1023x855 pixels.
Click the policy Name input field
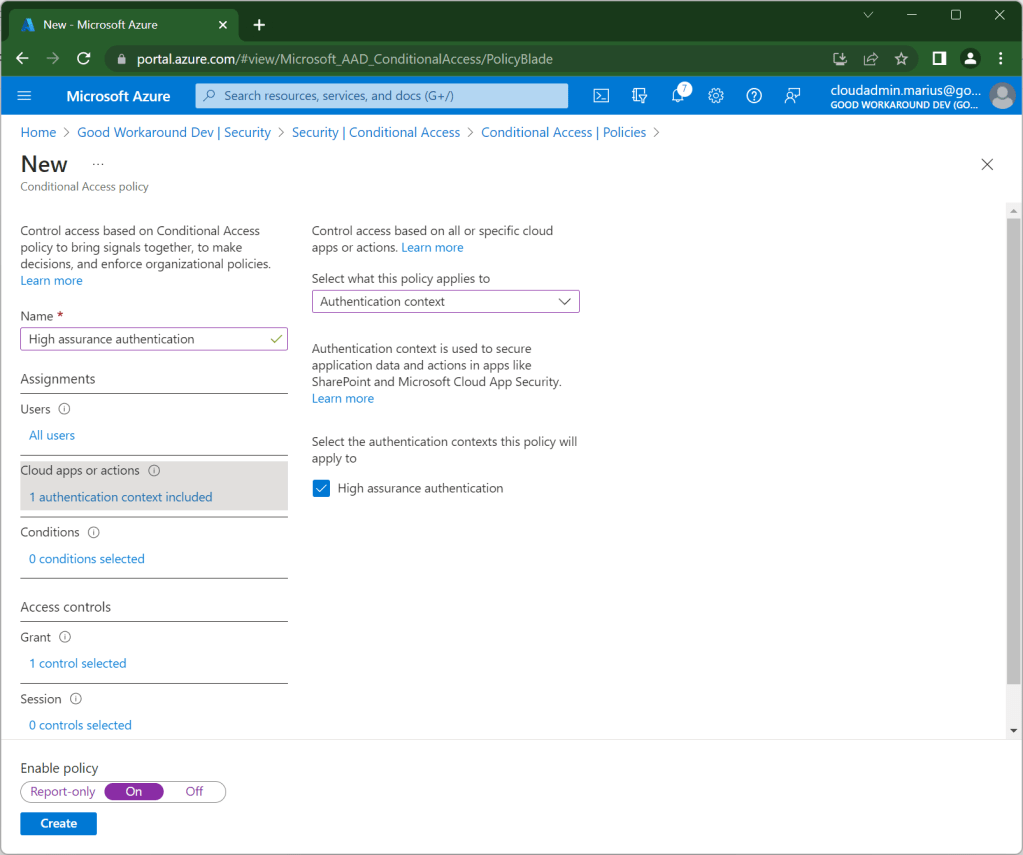click(x=145, y=339)
